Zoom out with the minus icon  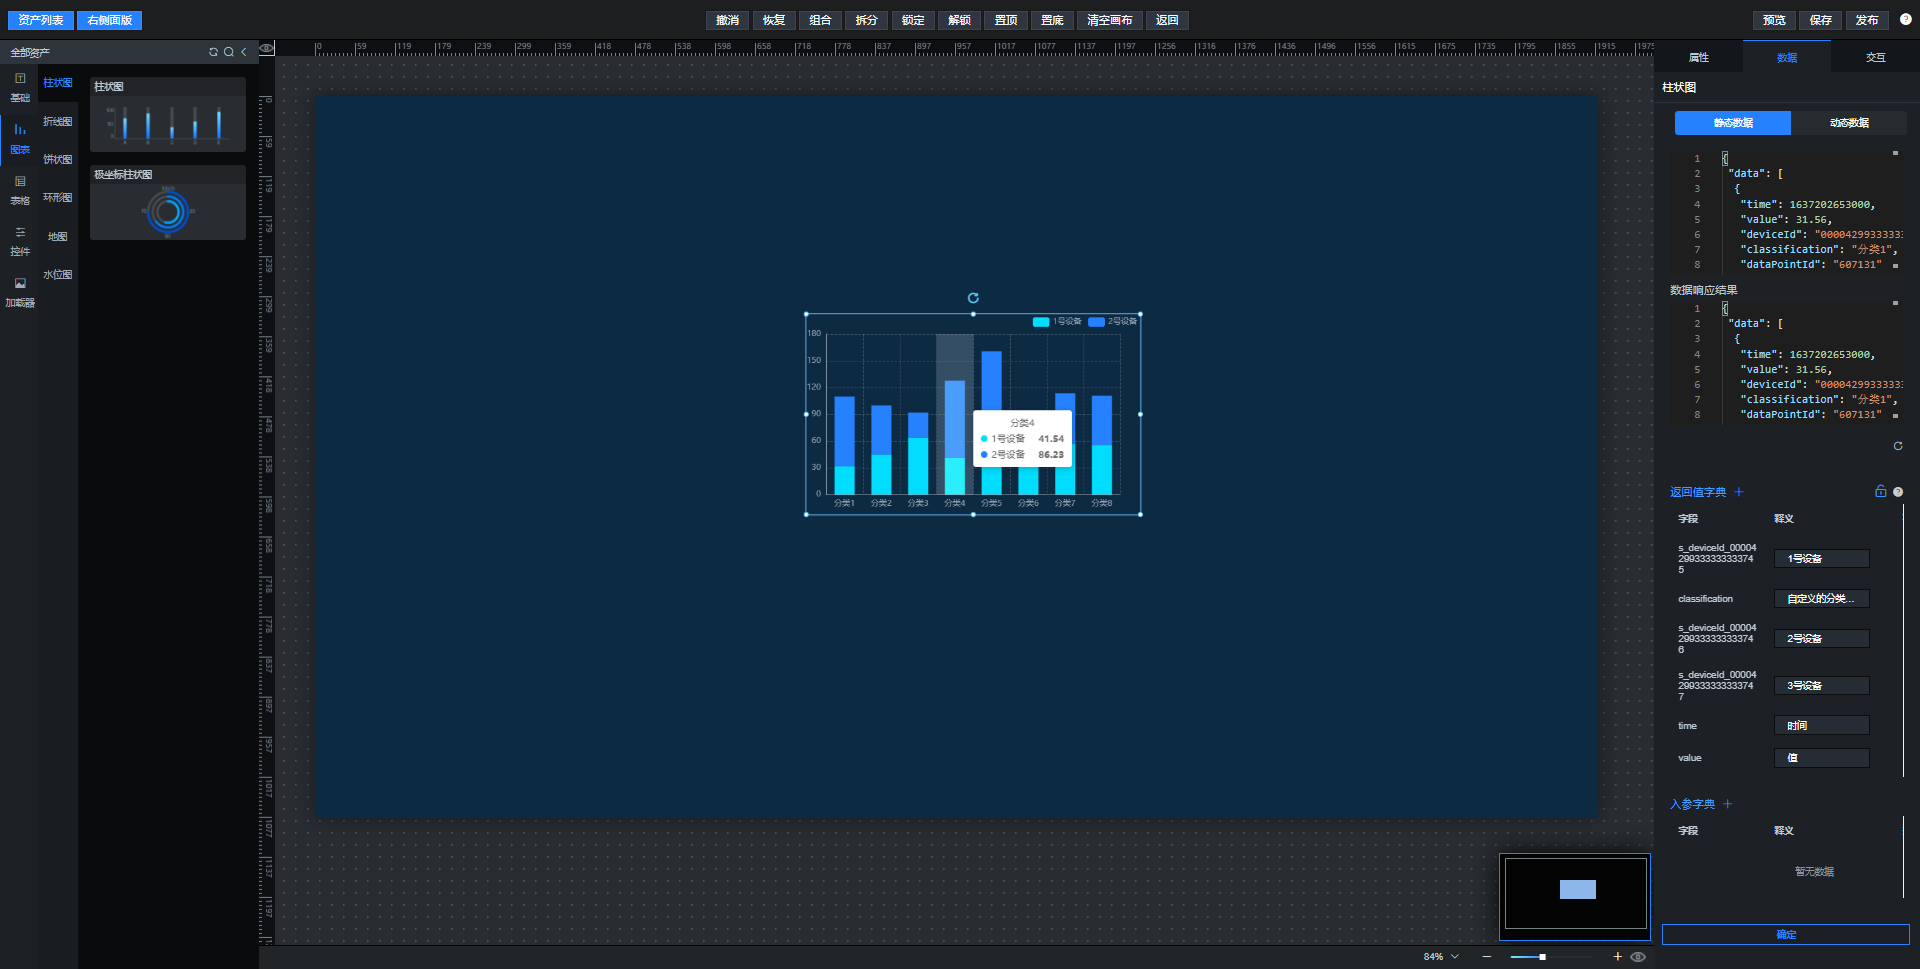pos(1487,957)
